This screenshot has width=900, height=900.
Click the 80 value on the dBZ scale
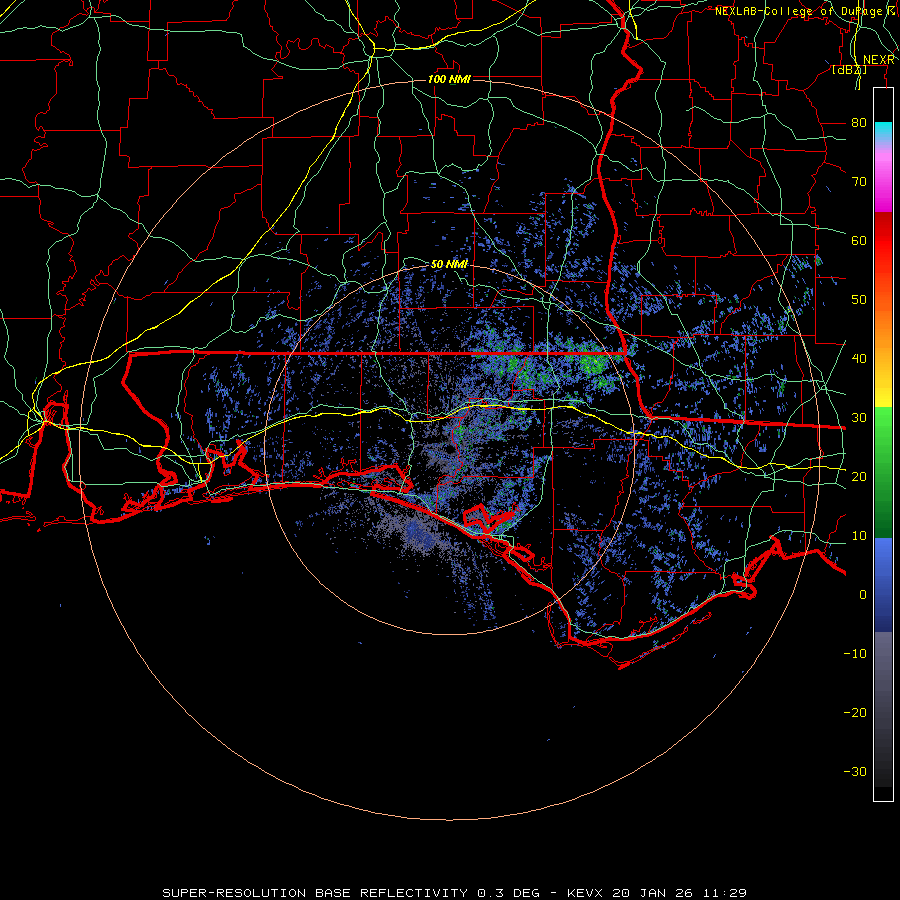[x=859, y=123]
